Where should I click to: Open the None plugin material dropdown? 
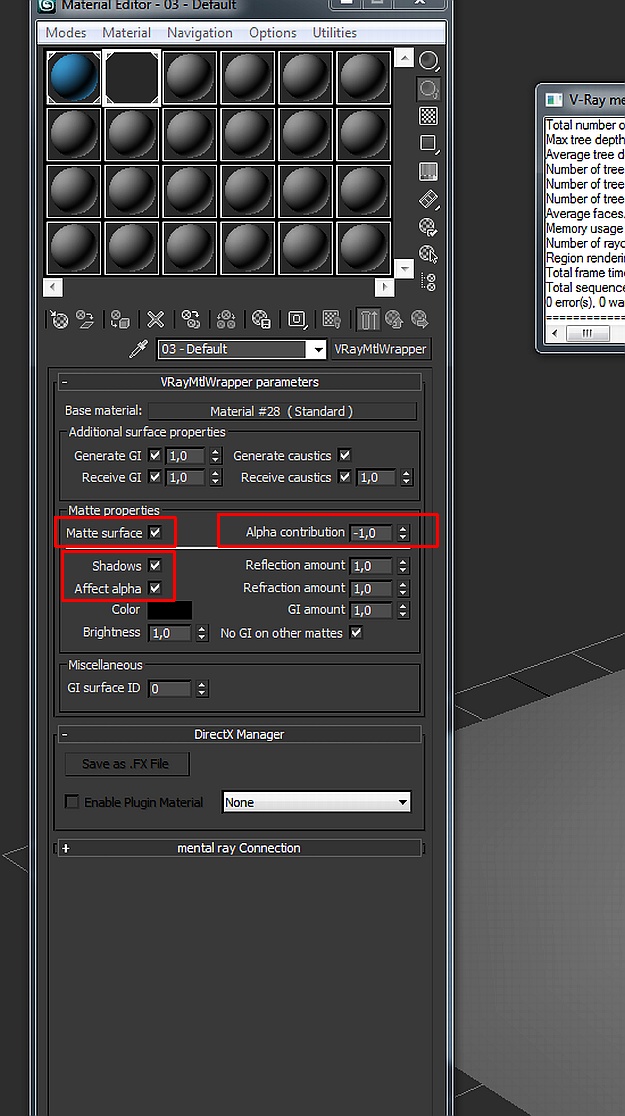point(316,802)
